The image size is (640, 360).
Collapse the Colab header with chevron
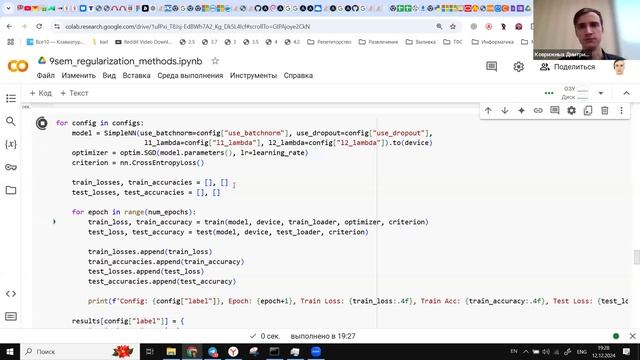(627, 93)
